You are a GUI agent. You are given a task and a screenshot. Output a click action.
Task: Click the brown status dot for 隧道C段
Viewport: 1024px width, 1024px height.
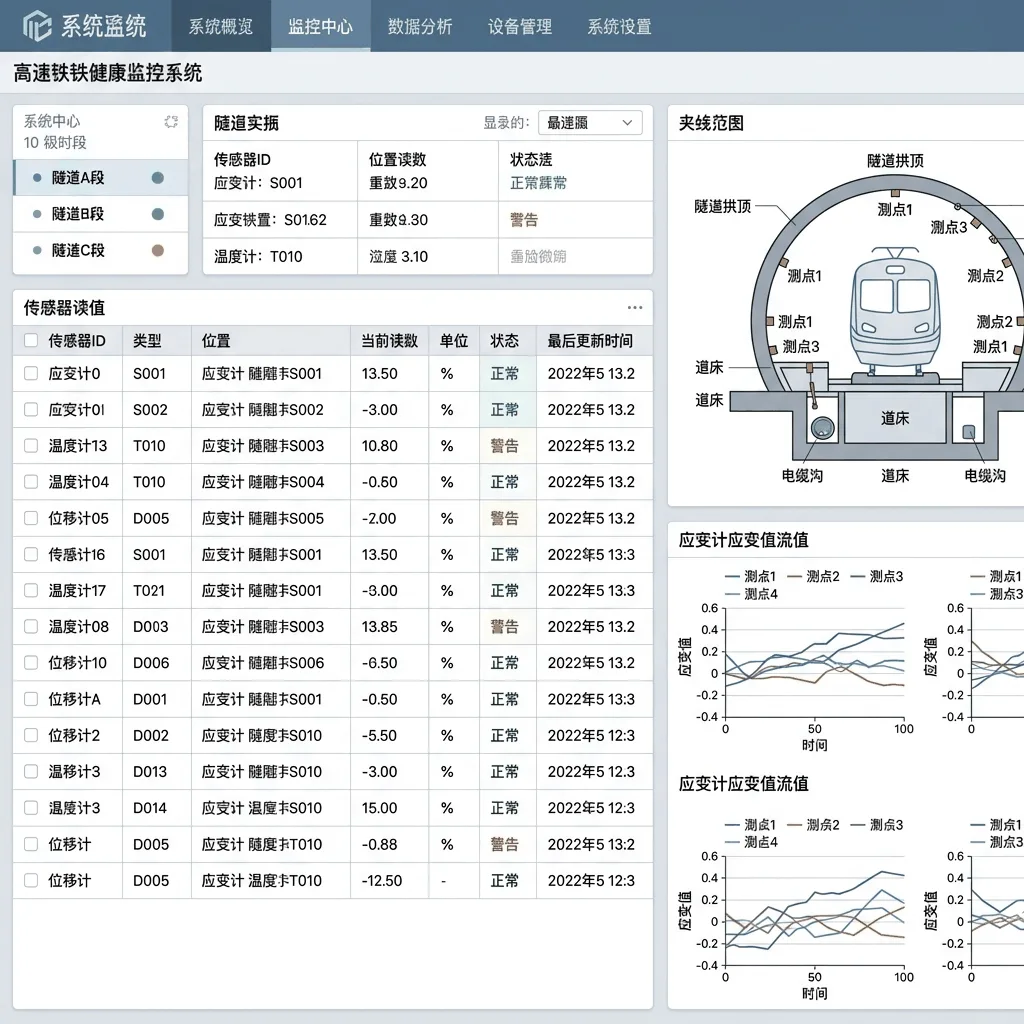coord(157,250)
